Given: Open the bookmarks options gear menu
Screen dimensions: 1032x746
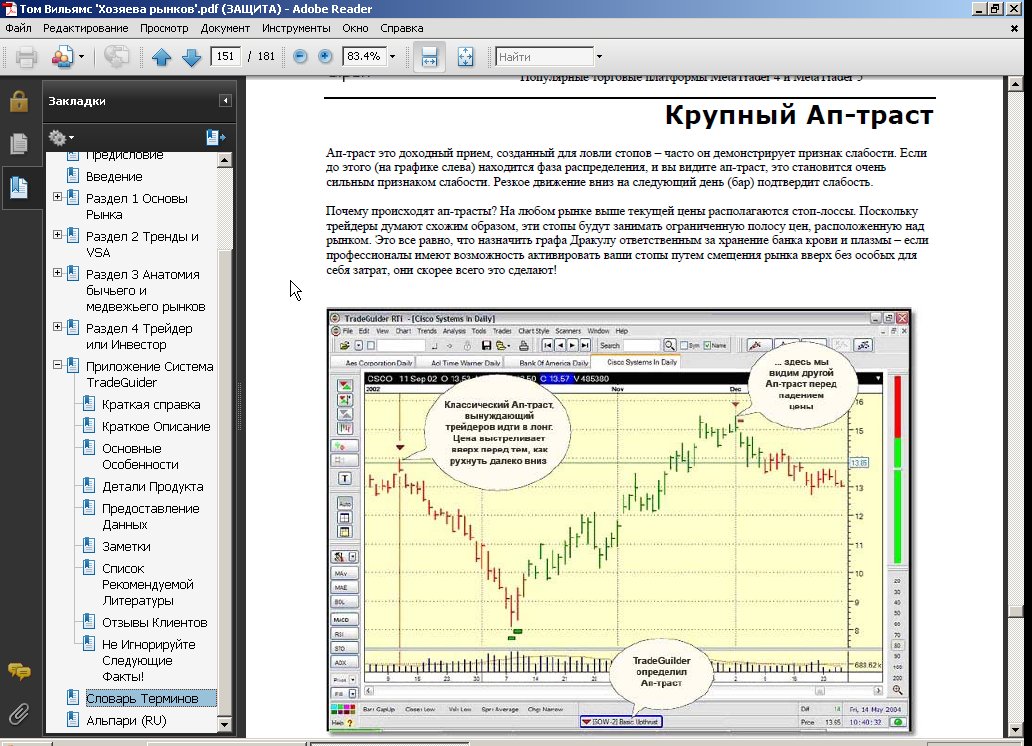Looking at the screenshot, I should pos(60,137).
